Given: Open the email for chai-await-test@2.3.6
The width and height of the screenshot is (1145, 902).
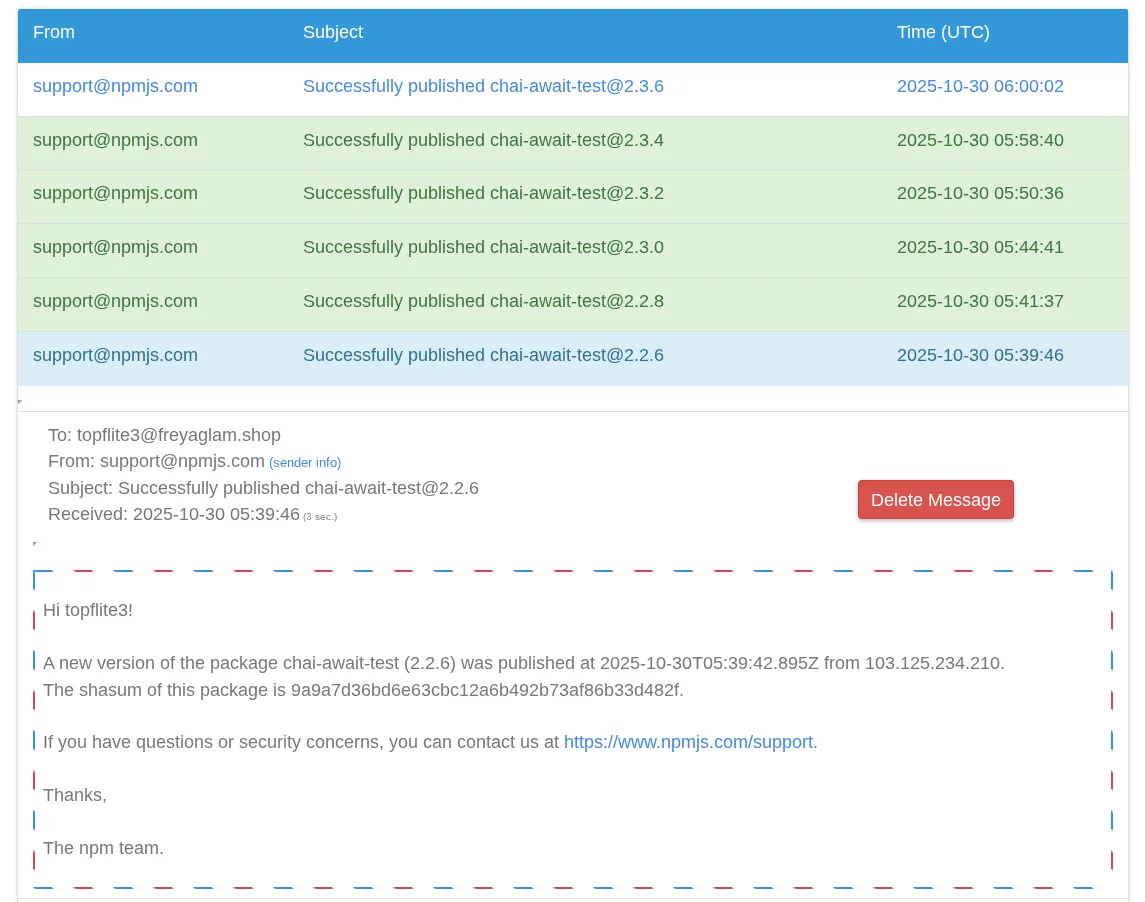Looking at the screenshot, I should coord(483,86).
